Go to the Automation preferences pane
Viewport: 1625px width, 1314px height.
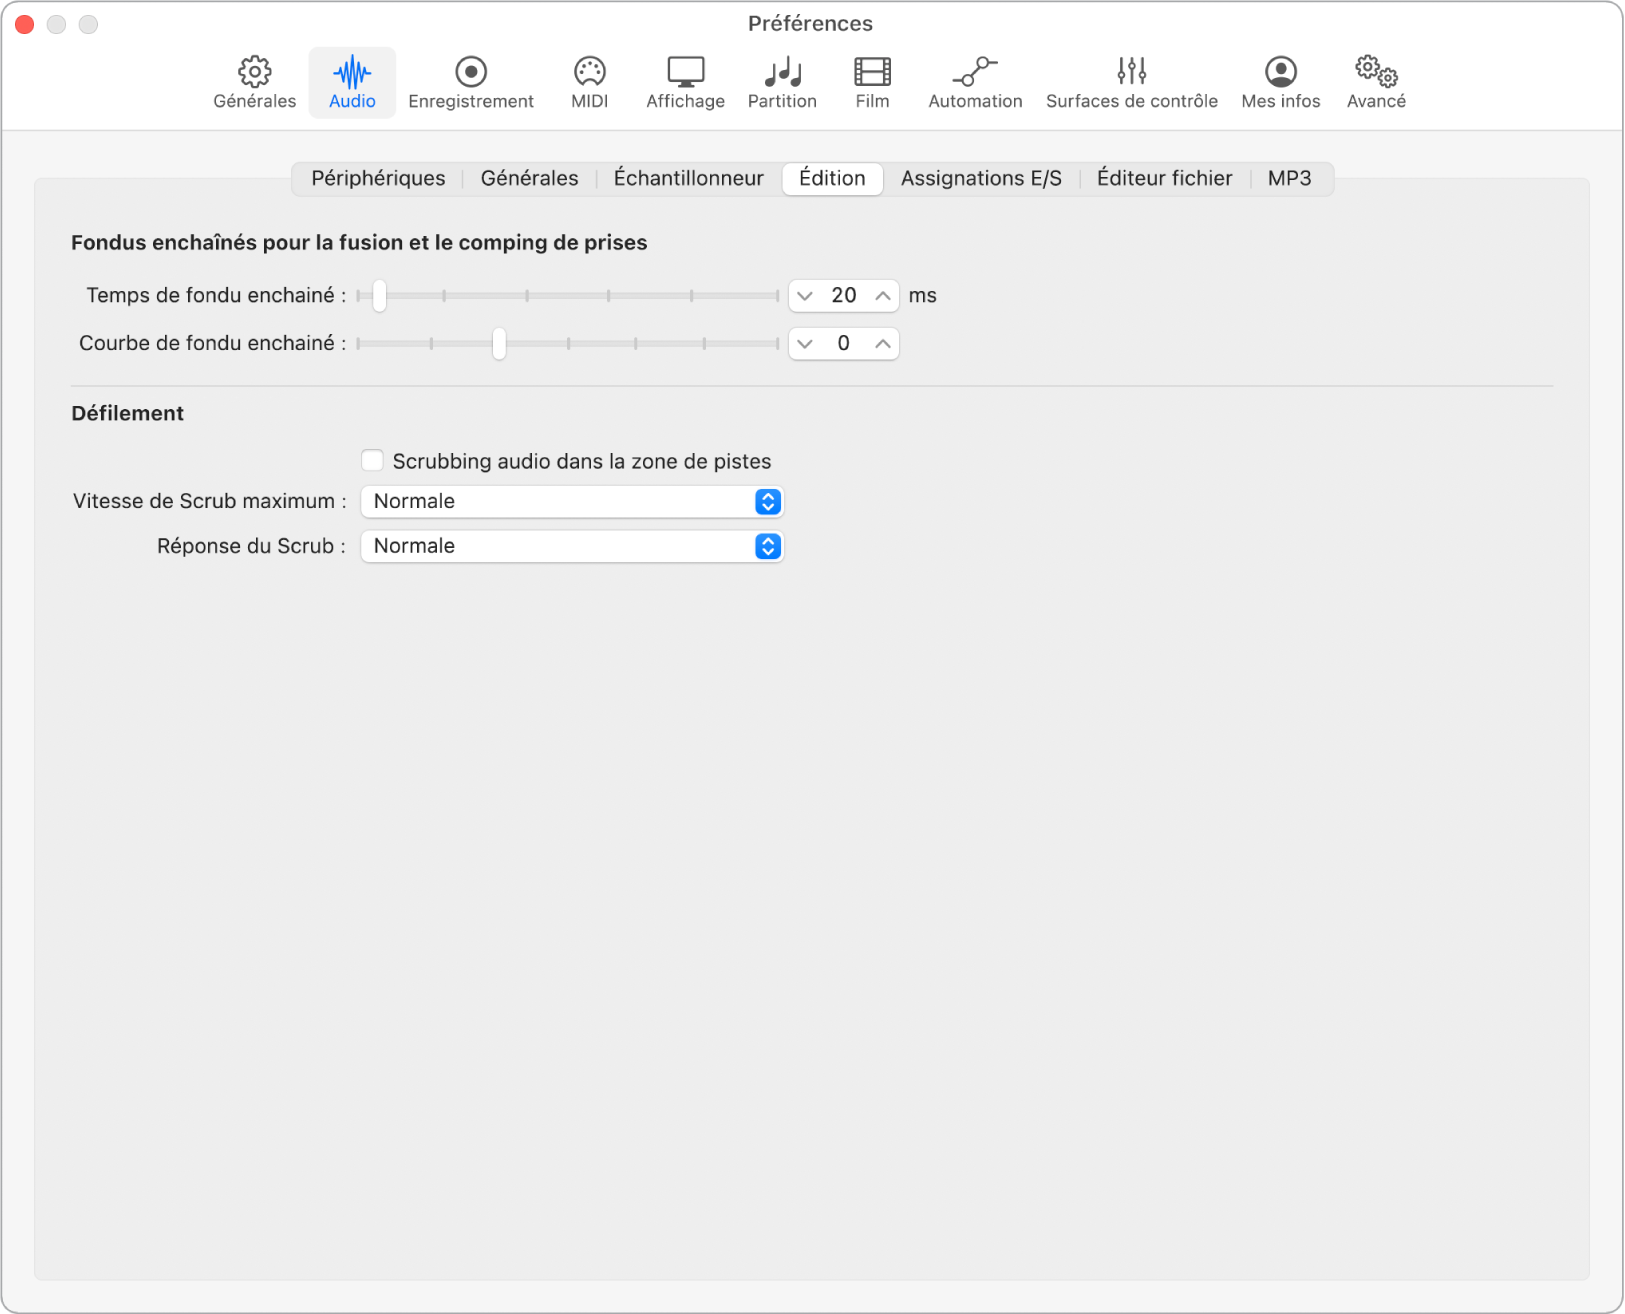click(975, 82)
